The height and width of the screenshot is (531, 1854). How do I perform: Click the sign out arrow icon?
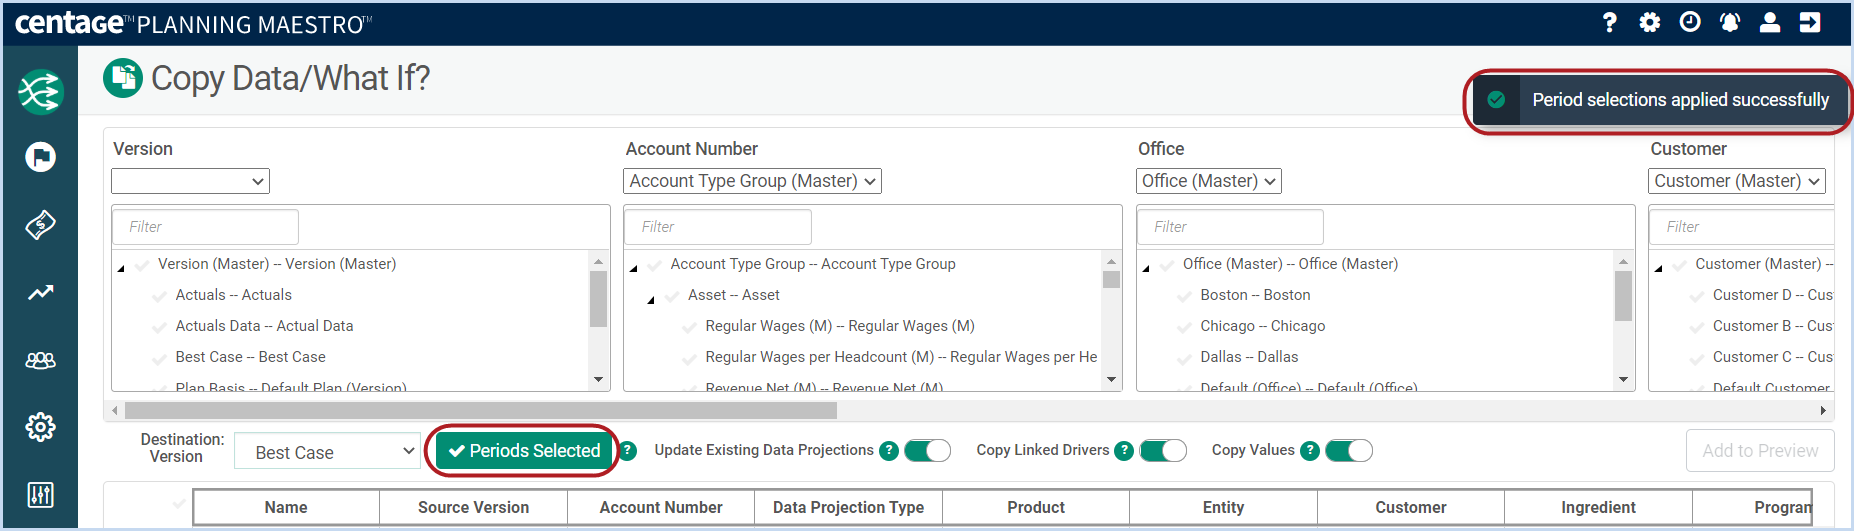coord(1810,22)
